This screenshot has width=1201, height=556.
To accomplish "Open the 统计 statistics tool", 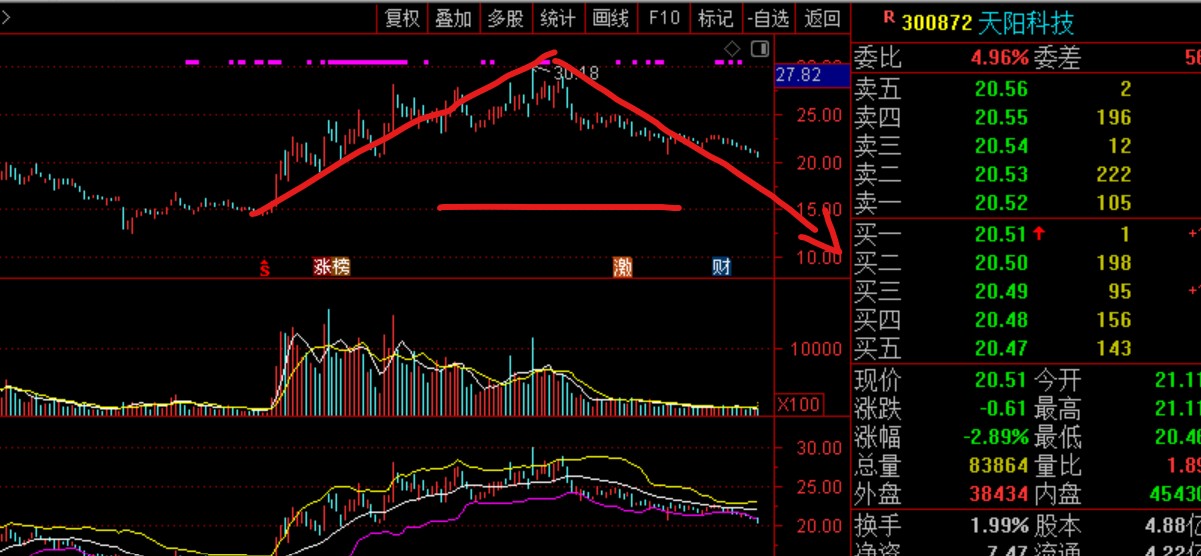I will click(558, 17).
